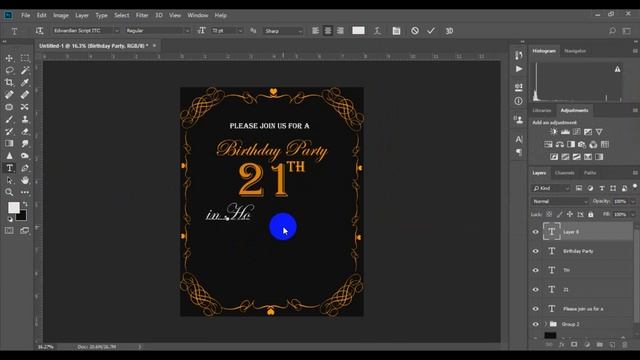
Task: Create warped text
Action: (378, 31)
